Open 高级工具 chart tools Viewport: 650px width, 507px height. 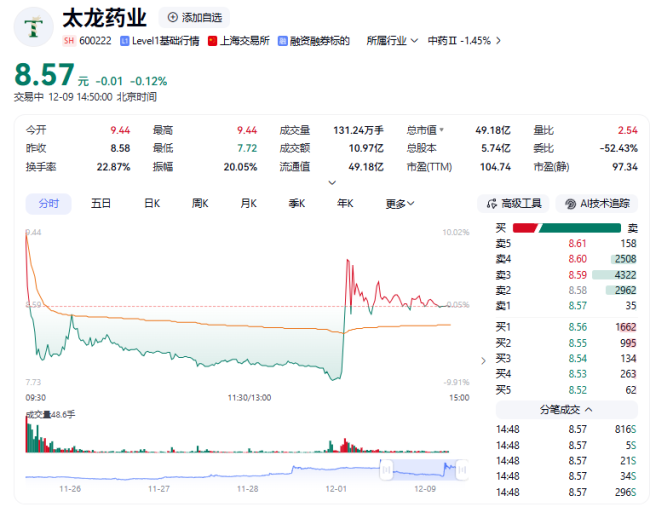(513, 203)
